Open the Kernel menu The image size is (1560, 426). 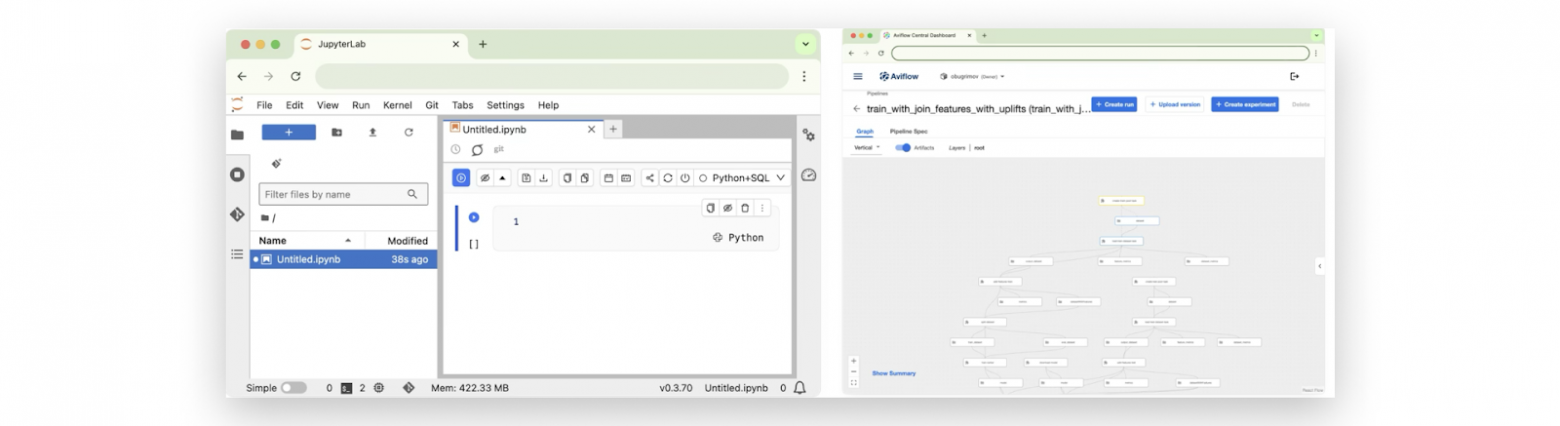coord(397,105)
